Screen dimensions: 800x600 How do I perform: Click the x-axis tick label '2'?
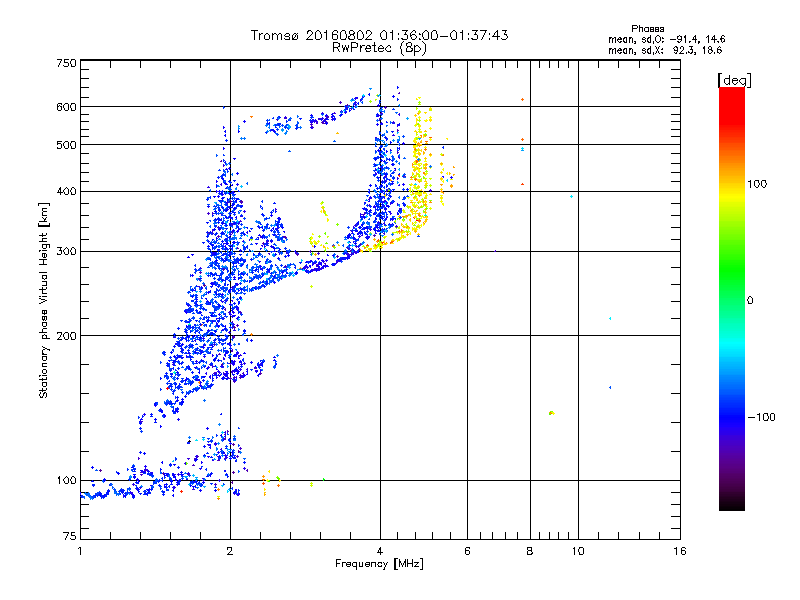pyautogui.click(x=230, y=551)
